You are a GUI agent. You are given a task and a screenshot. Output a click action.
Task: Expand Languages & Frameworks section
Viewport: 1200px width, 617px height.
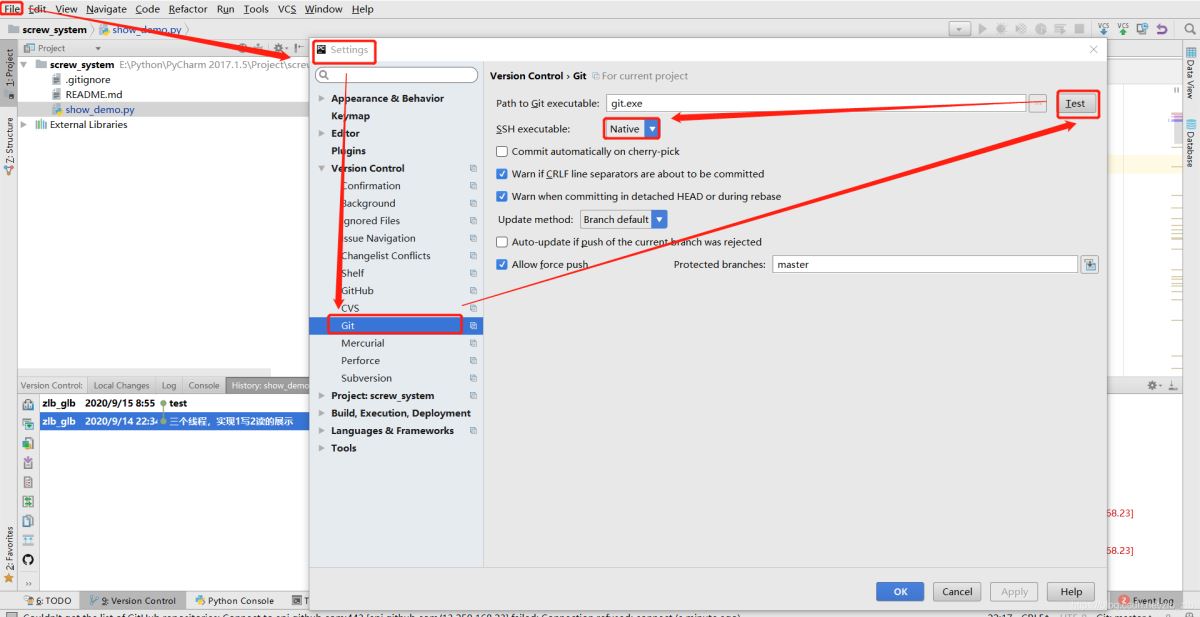coord(322,431)
